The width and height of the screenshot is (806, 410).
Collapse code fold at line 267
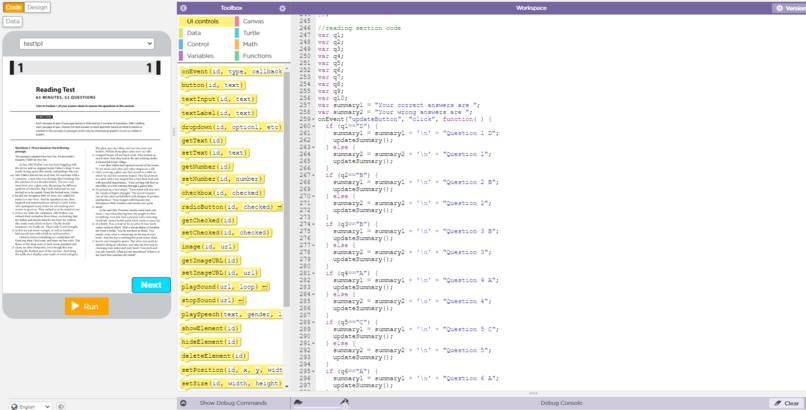314,175
